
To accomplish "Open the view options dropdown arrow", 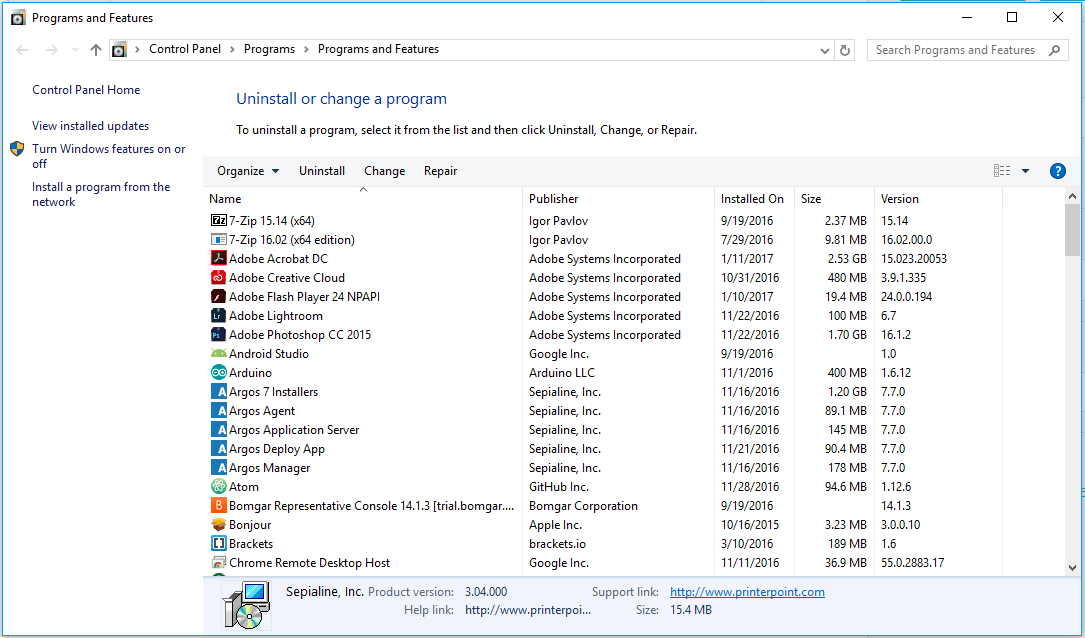I will tap(1025, 171).
